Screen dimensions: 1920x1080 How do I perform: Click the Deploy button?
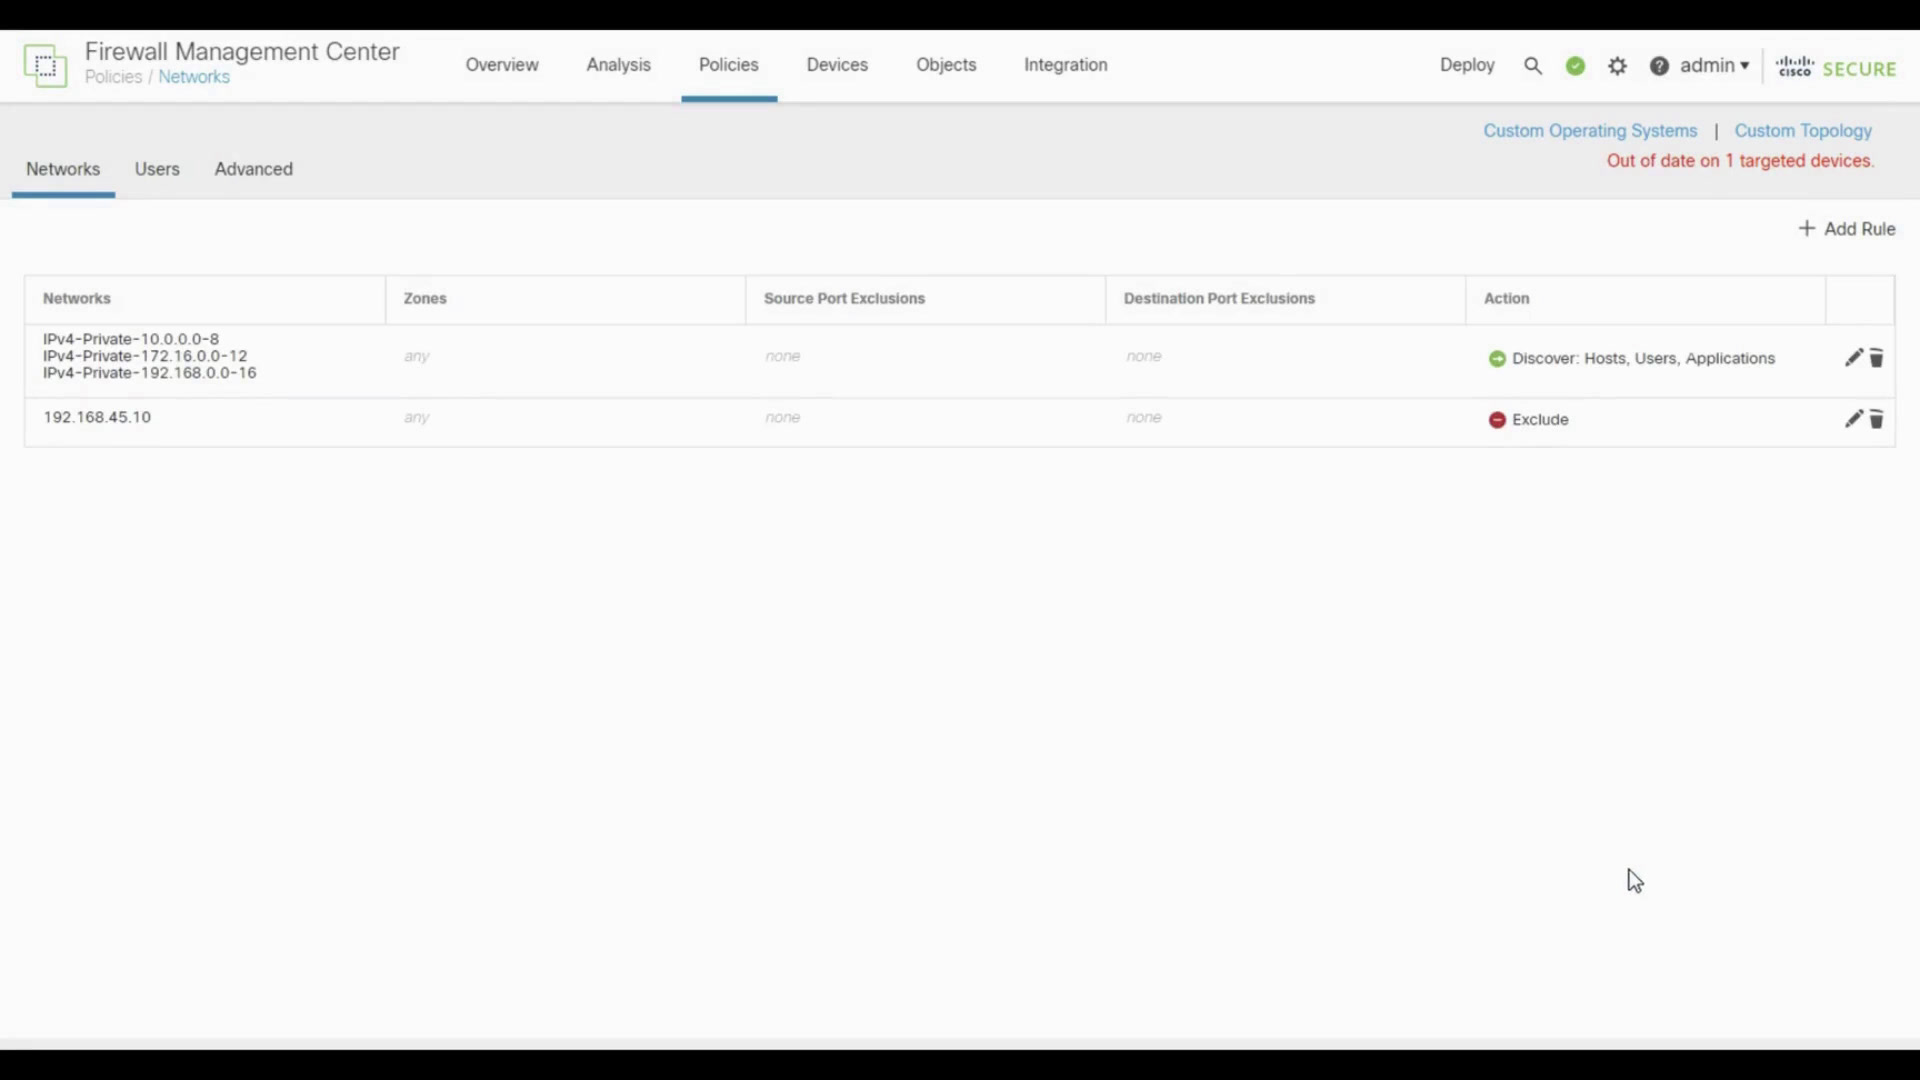[1467, 65]
